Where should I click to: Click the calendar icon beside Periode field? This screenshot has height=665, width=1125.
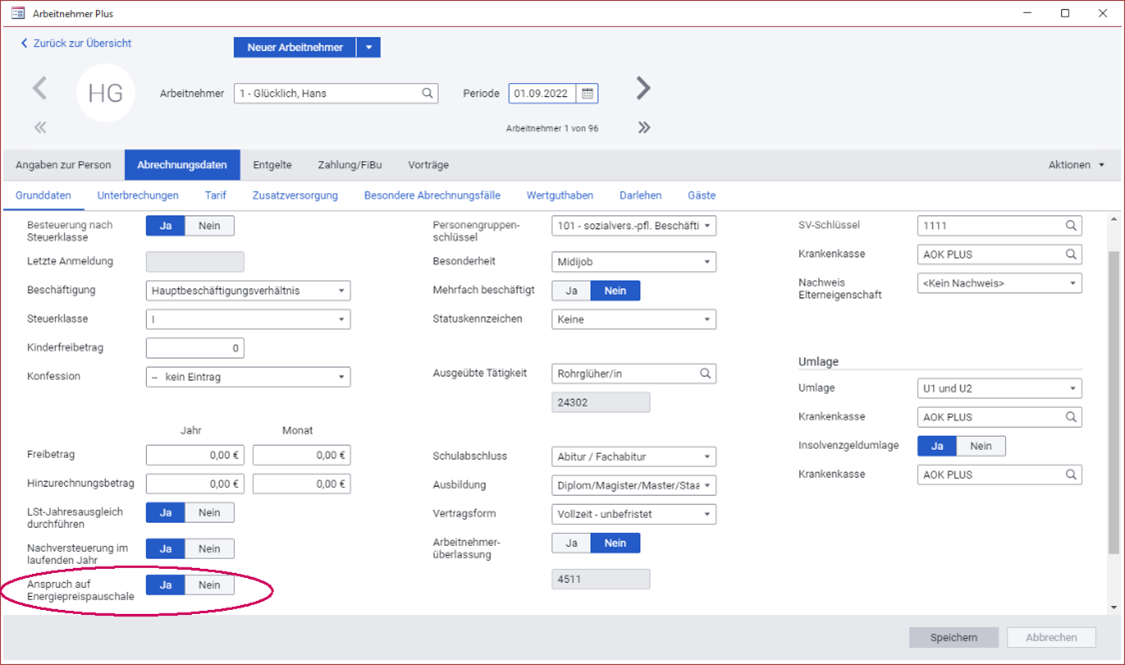pos(587,93)
